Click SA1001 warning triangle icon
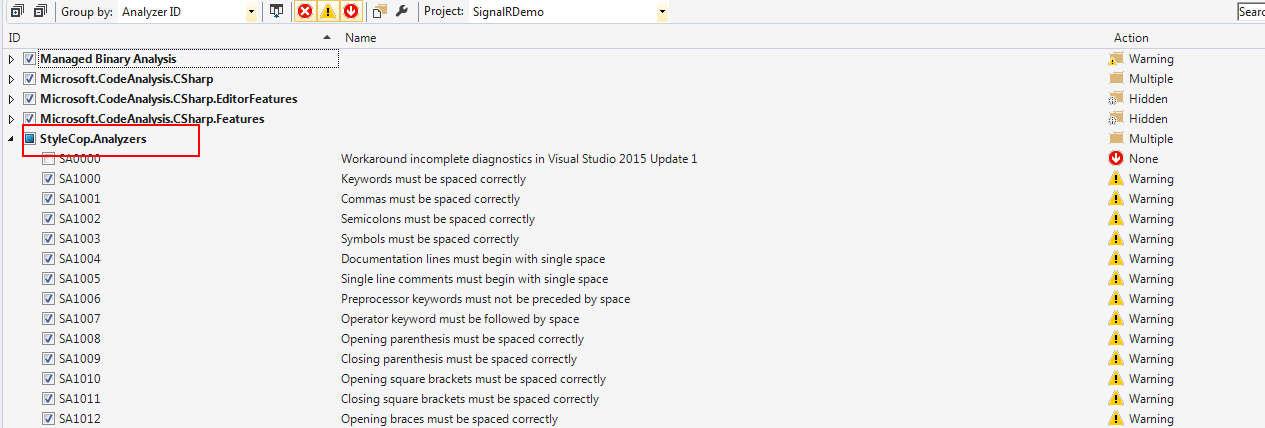 (x=1116, y=199)
